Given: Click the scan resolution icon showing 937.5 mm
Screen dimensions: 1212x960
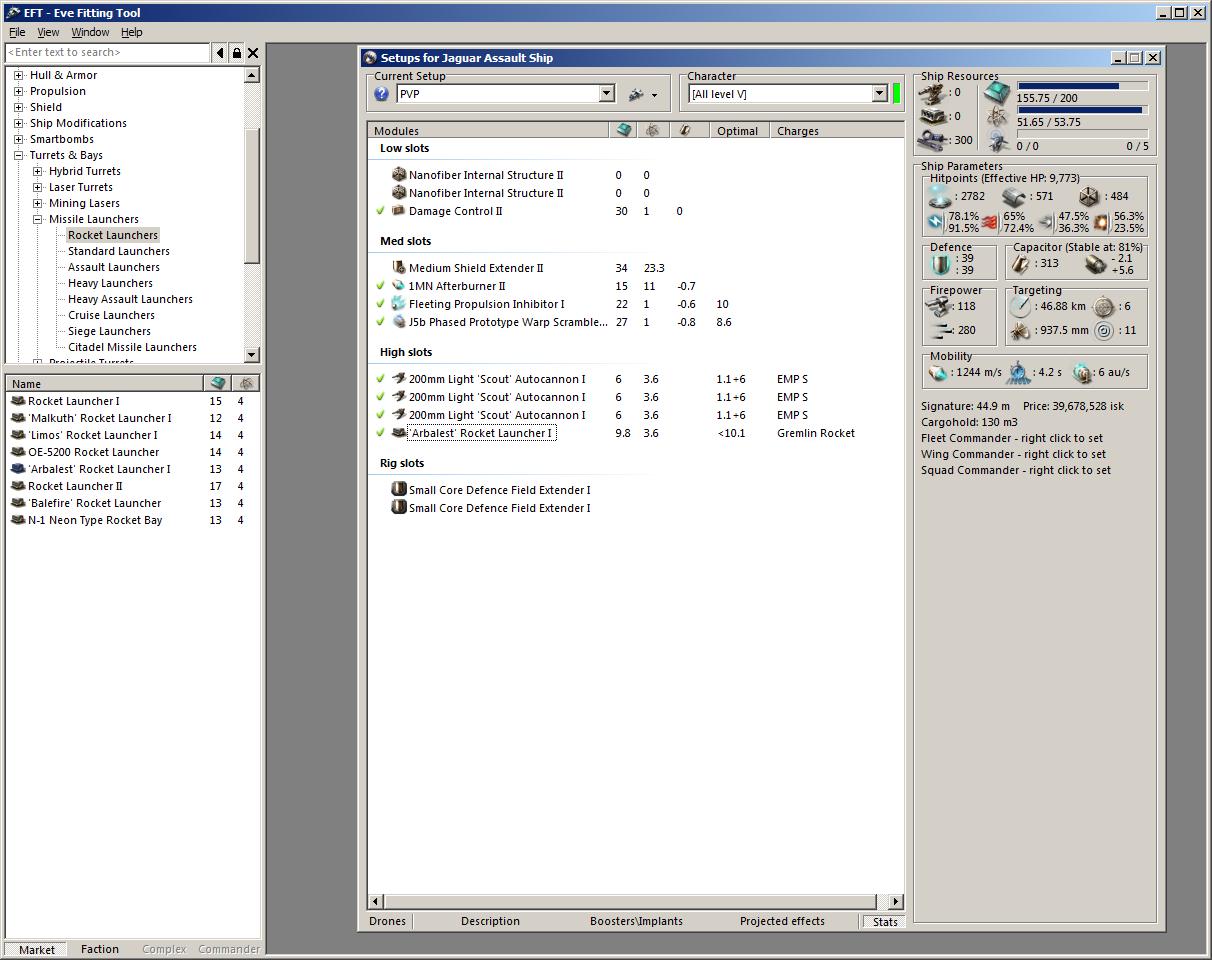Looking at the screenshot, I should (x=1021, y=331).
